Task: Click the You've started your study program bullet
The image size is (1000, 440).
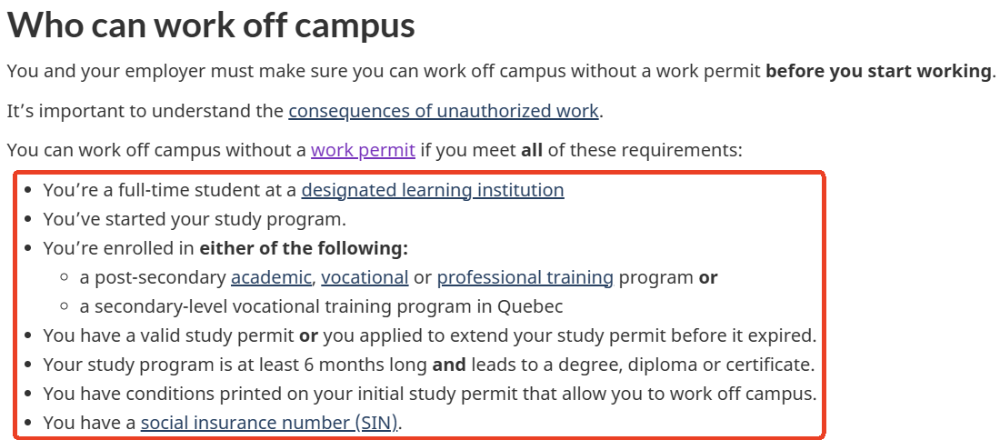Action: pyautogui.click(x=194, y=219)
